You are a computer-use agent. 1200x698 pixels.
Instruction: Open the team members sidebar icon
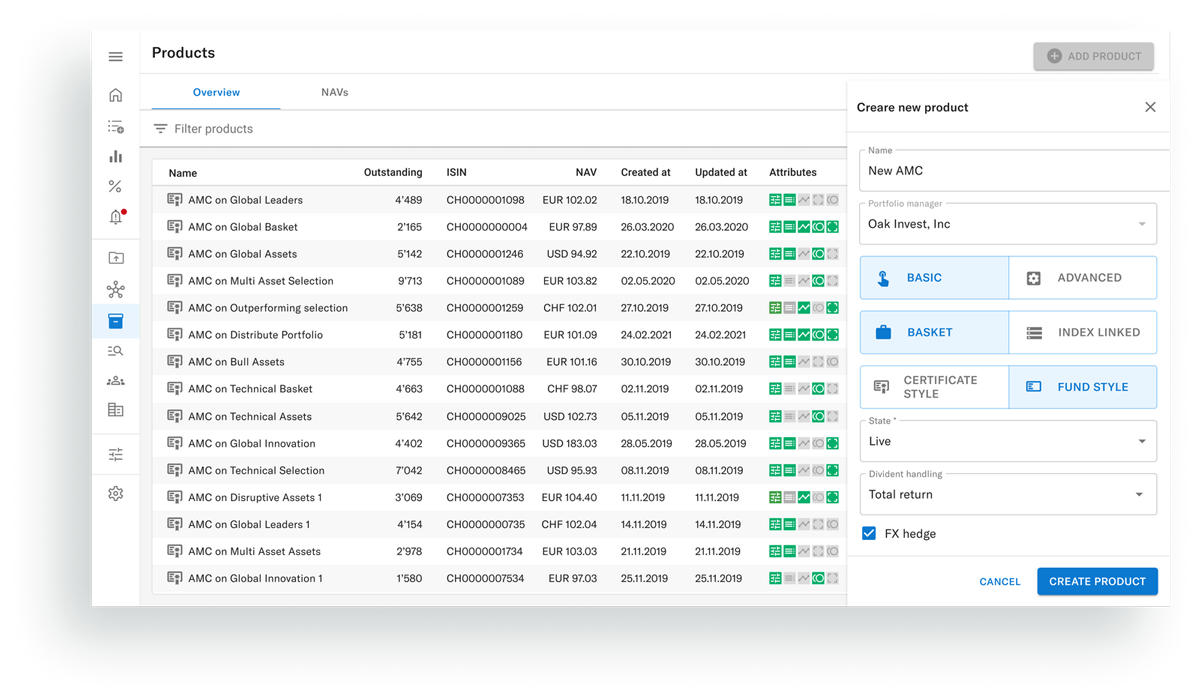tap(115, 381)
